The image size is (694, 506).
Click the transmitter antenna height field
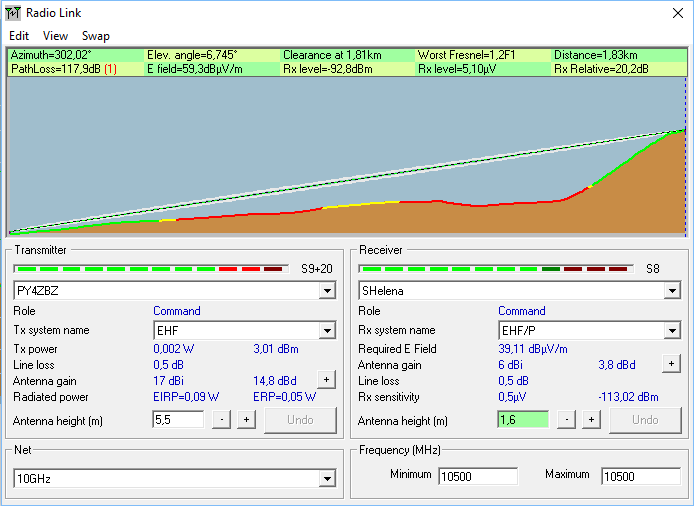tap(177, 420)
